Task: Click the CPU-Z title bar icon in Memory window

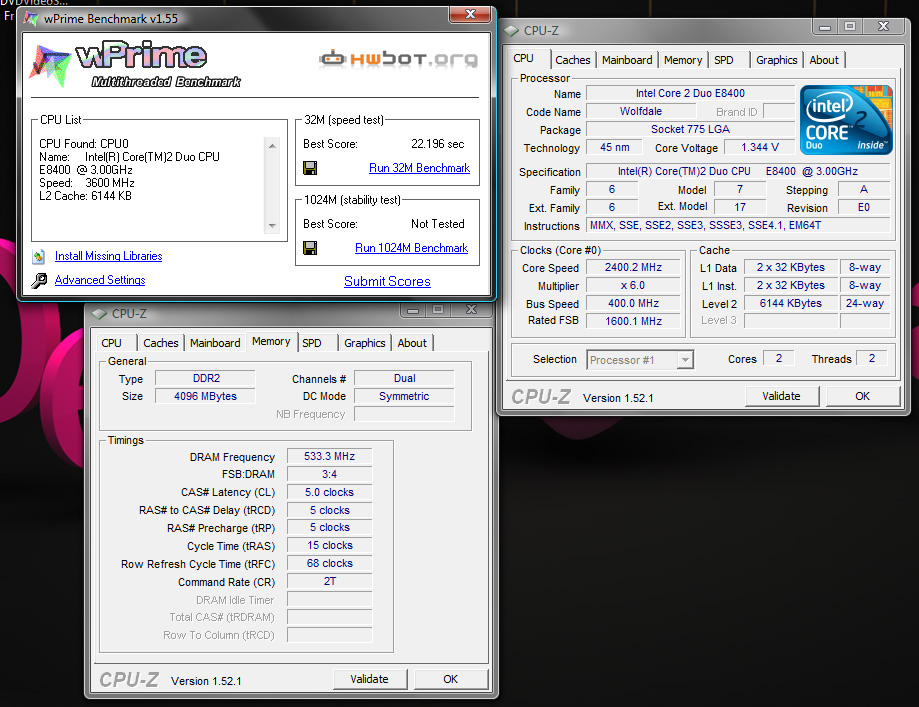Action: (99, 314)
